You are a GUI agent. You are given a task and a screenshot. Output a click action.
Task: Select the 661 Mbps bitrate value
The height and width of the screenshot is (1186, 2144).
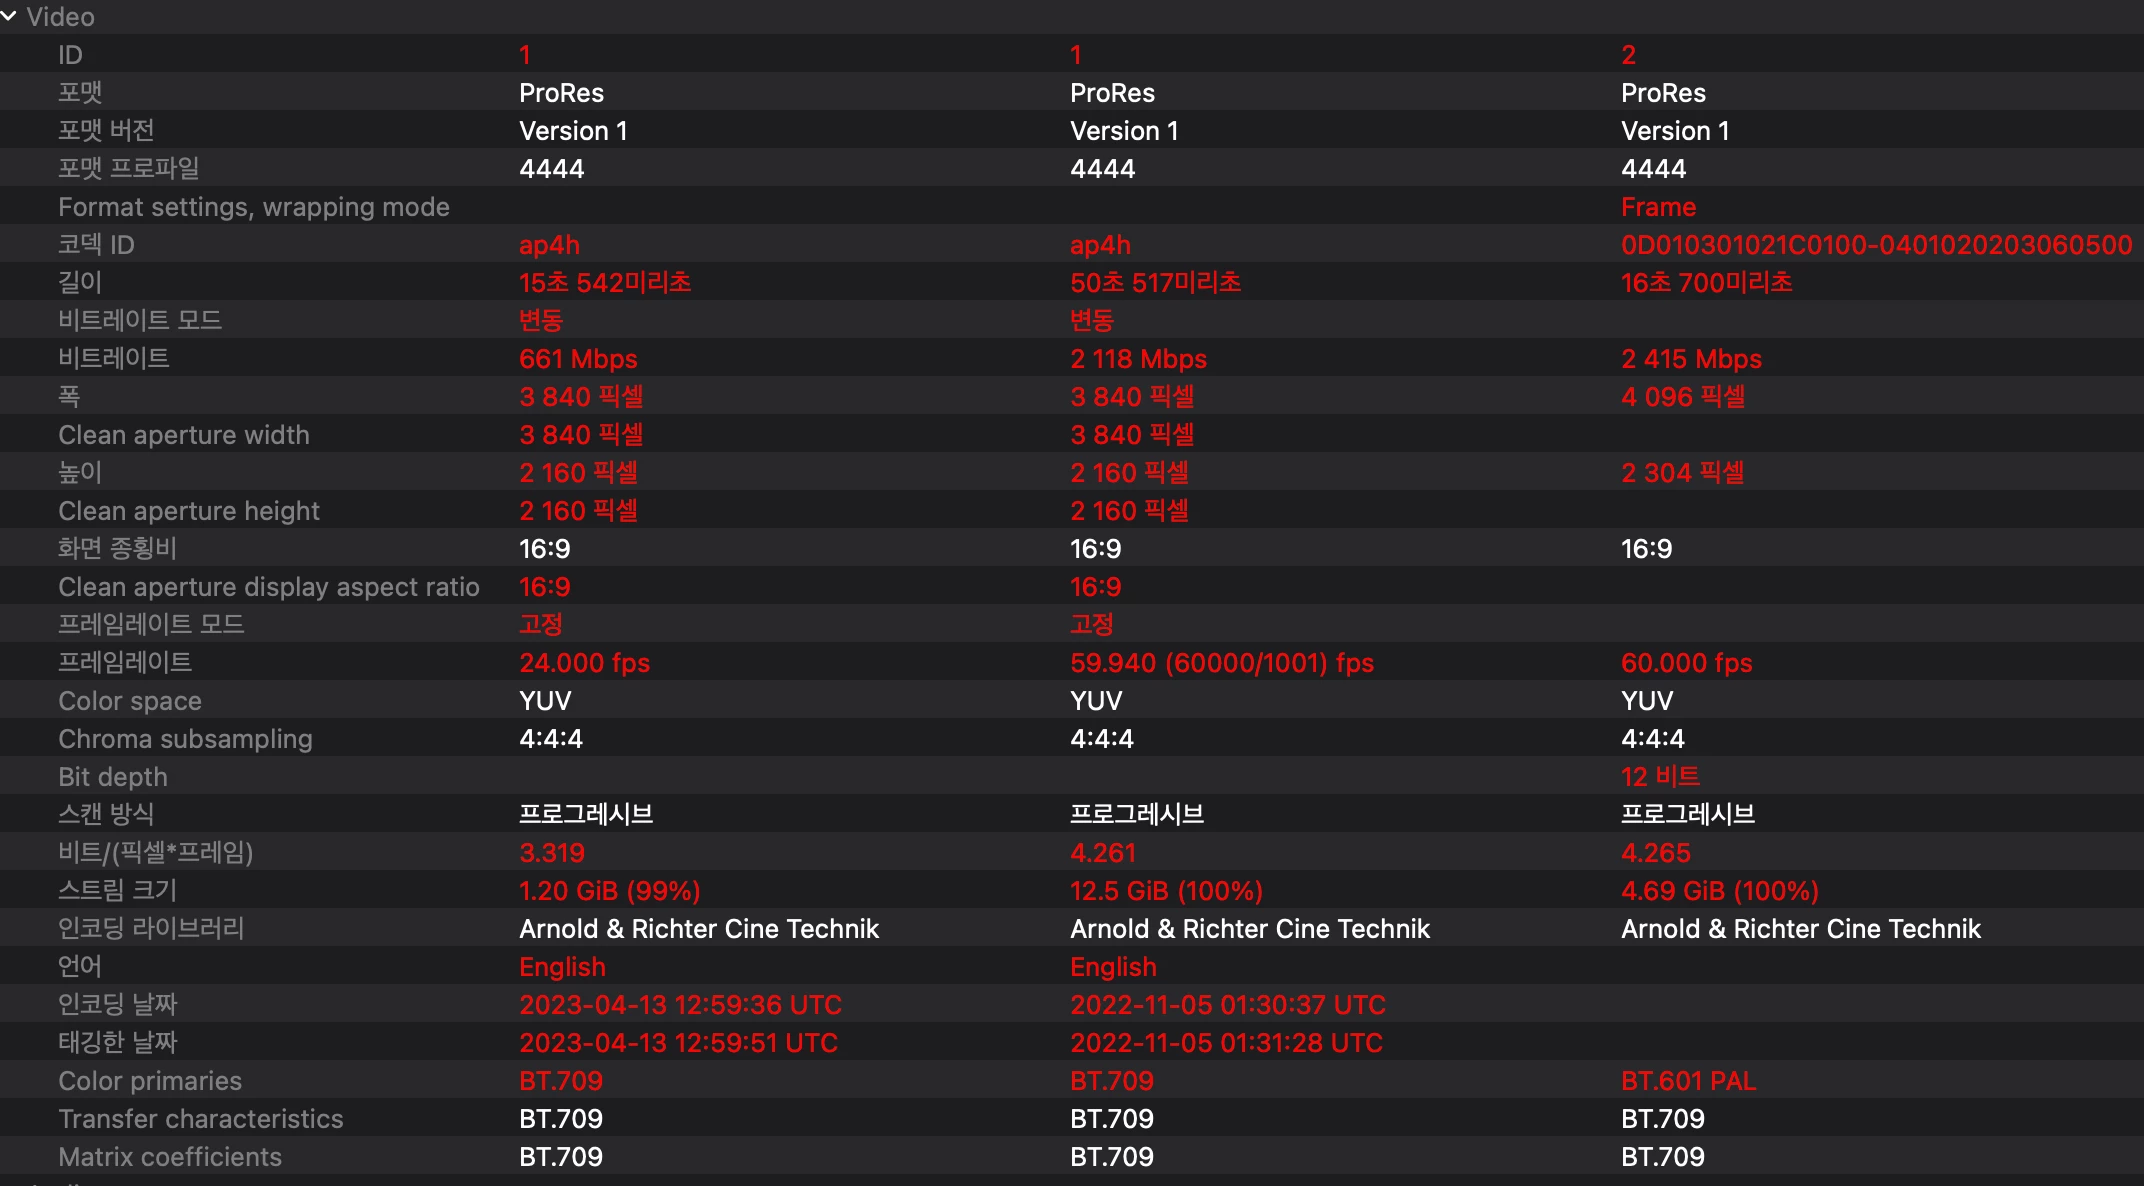(x=578, y=359)
